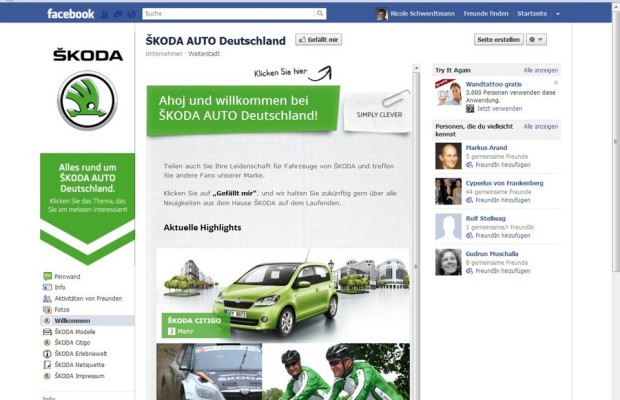620x400 pixels.
Task: Close the Wandtattoo gratis suggestion
Action: (x=556, y=83)
